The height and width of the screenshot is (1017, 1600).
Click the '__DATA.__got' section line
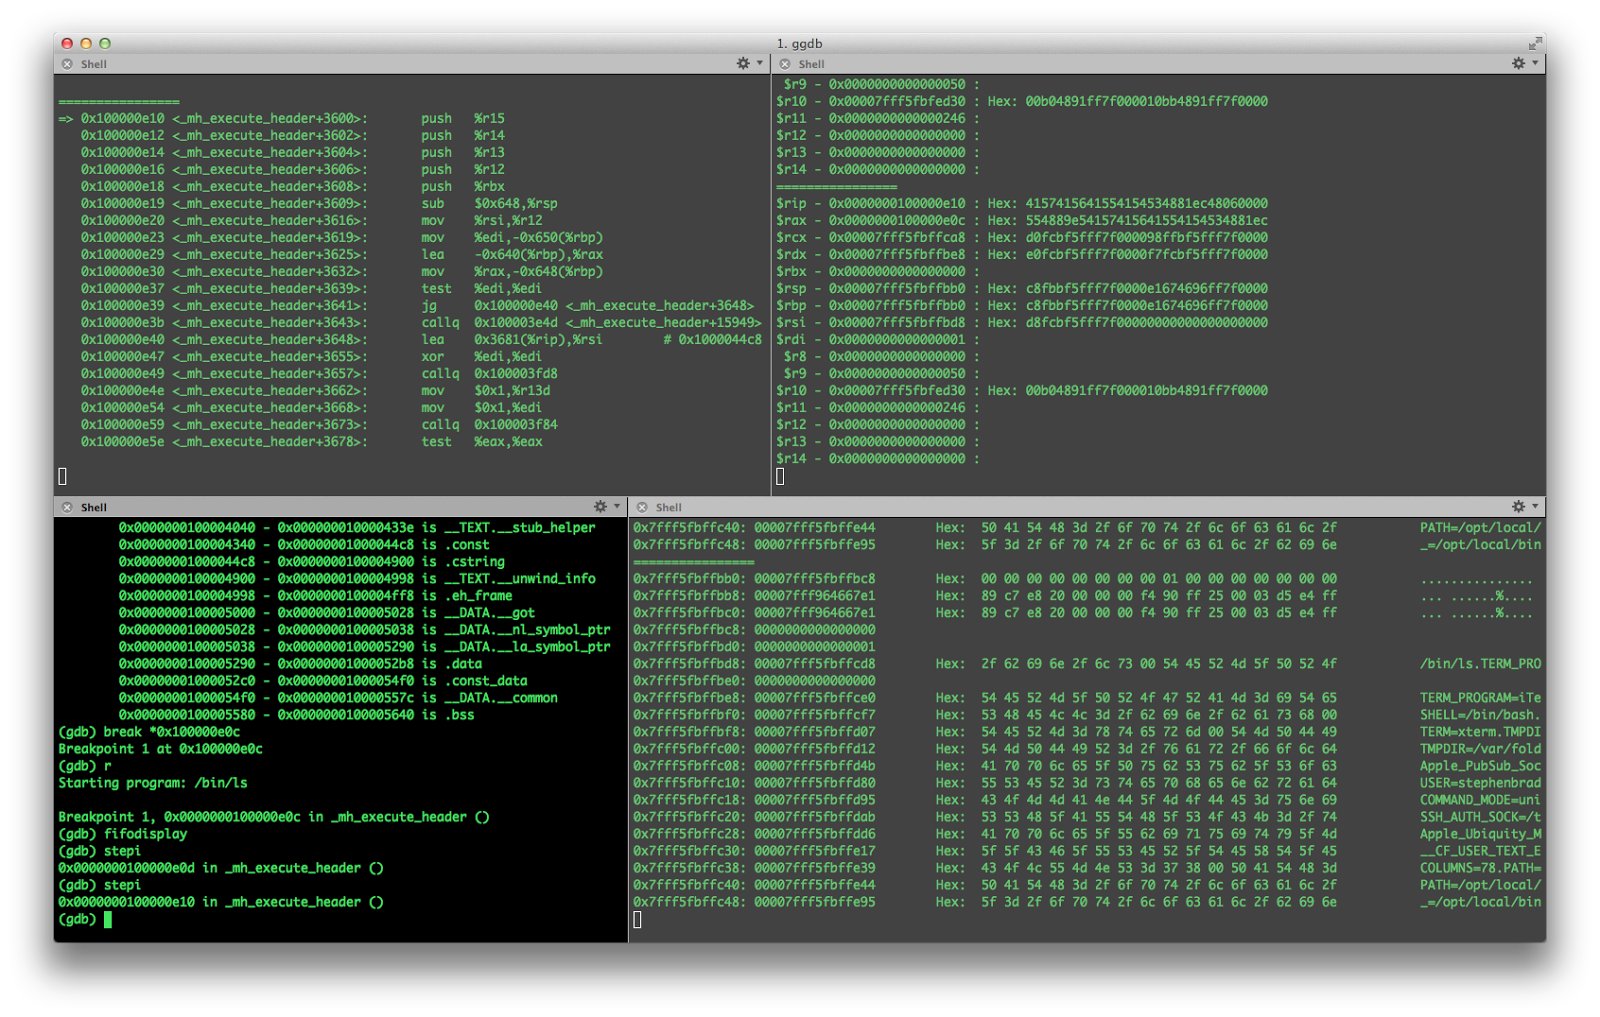[x=327, y=613]
